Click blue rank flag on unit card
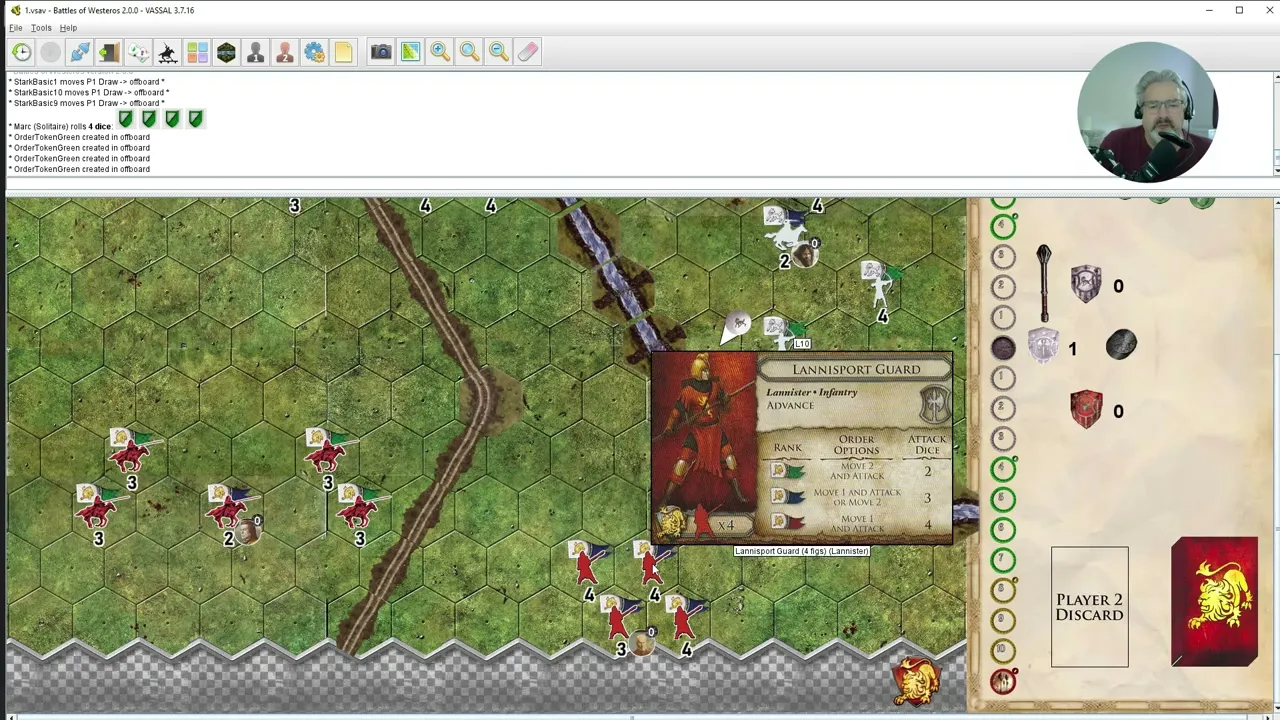1280x720 pixels. coord(787,497)
